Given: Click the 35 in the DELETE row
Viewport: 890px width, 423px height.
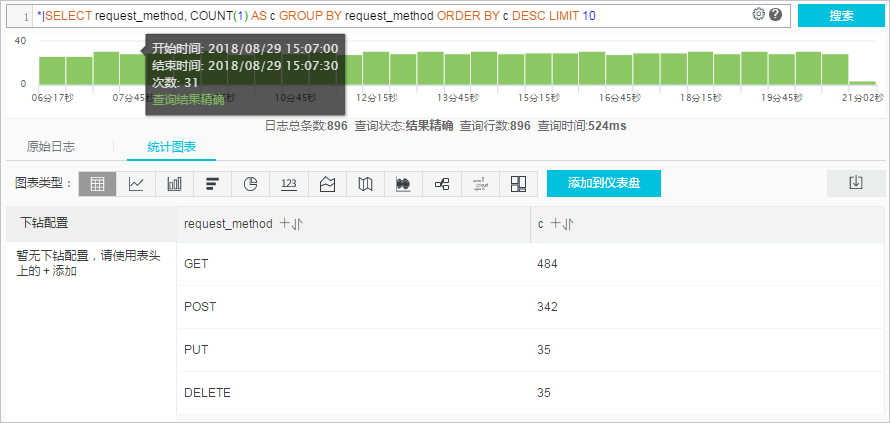Looking at the screenshot, I should pyautogui.click(x=544, y=393).
